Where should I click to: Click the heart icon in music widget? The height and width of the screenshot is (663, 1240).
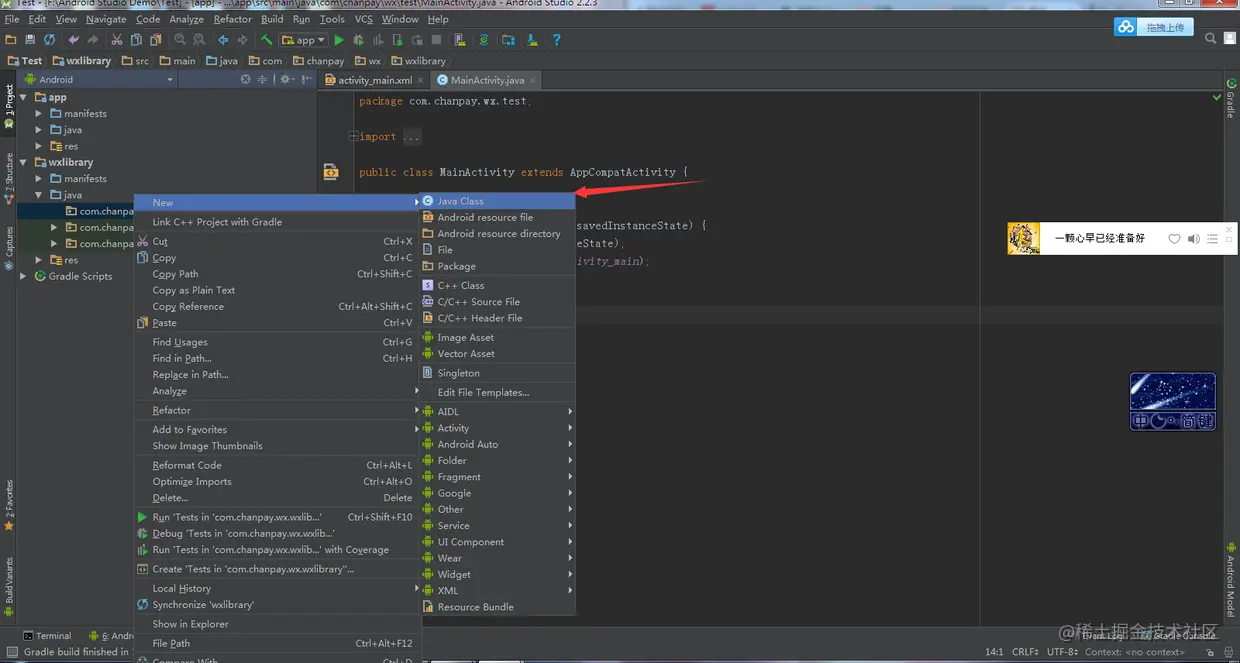(1175, 239)
